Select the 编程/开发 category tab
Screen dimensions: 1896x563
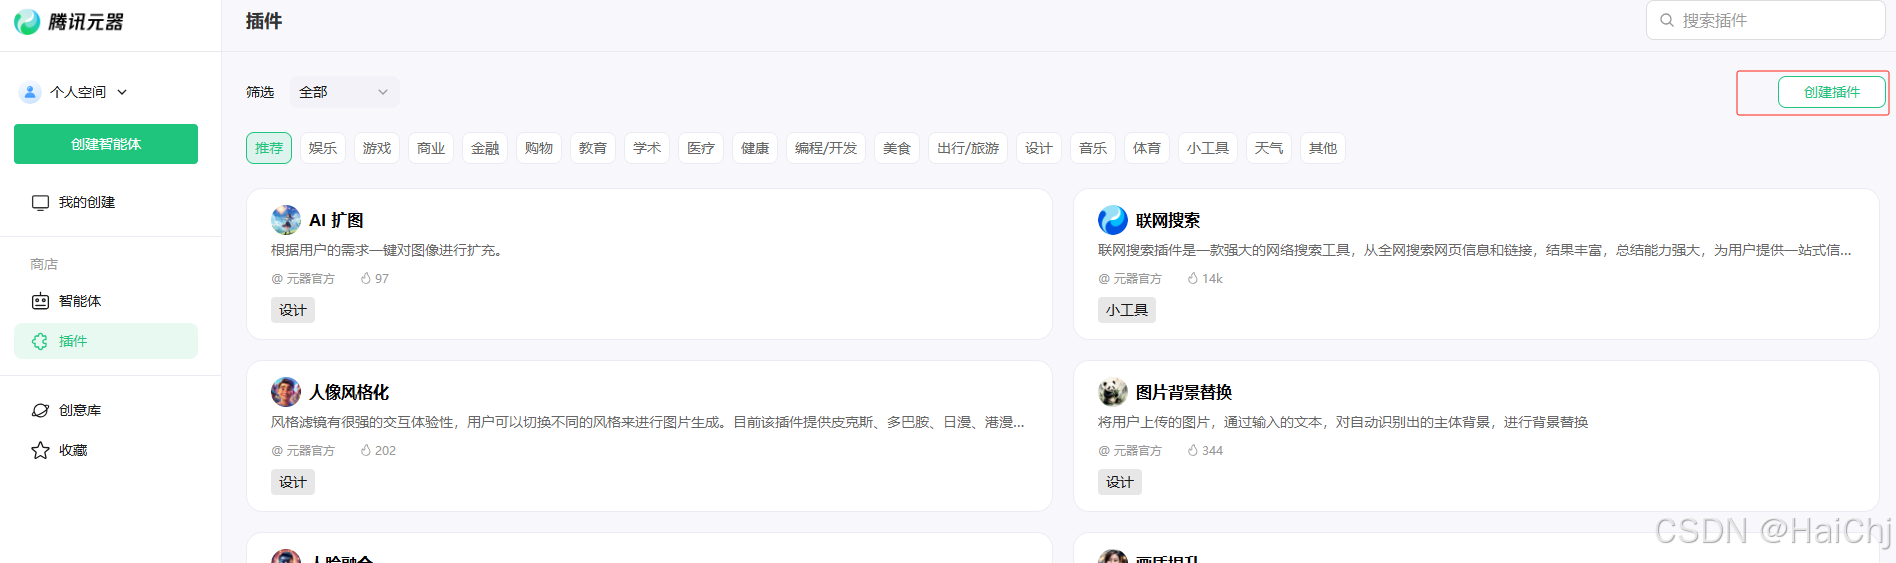point(826,148)
